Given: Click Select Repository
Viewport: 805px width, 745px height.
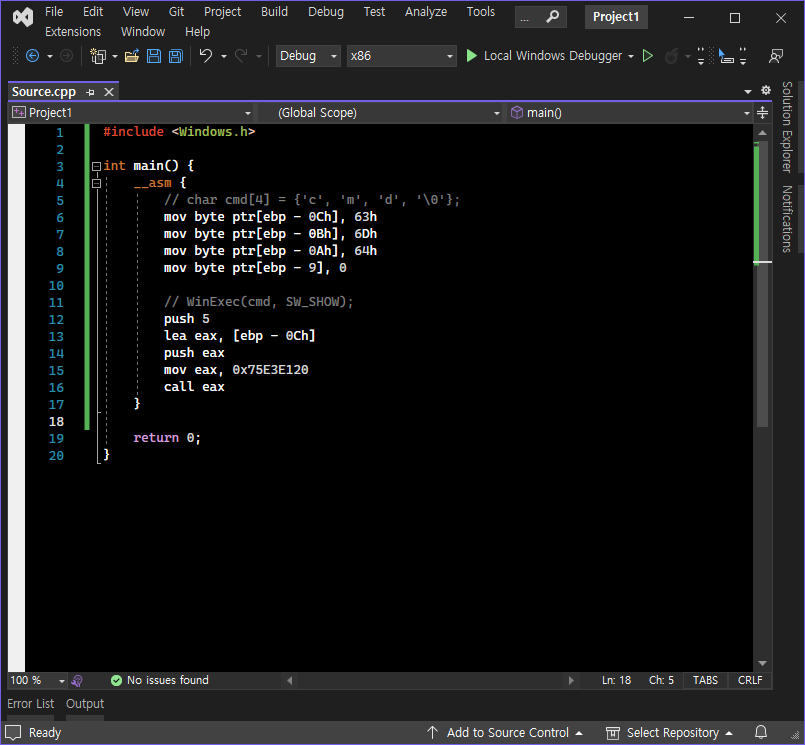Looking at the screenshot, I should click(x=673, y=733).
